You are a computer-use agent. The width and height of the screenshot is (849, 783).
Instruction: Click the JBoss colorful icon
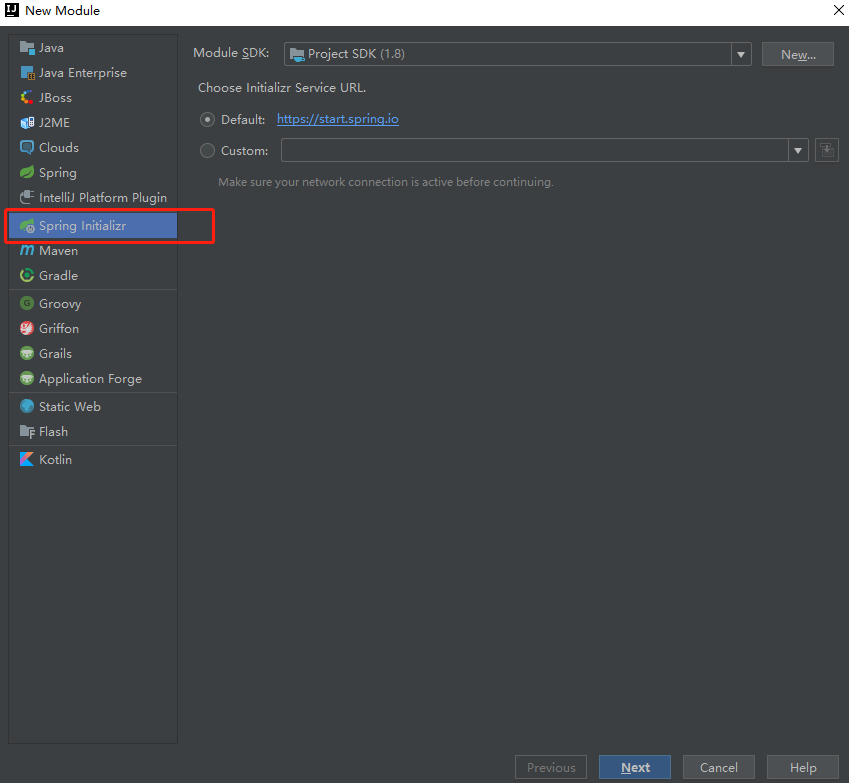tap(27, 97)
